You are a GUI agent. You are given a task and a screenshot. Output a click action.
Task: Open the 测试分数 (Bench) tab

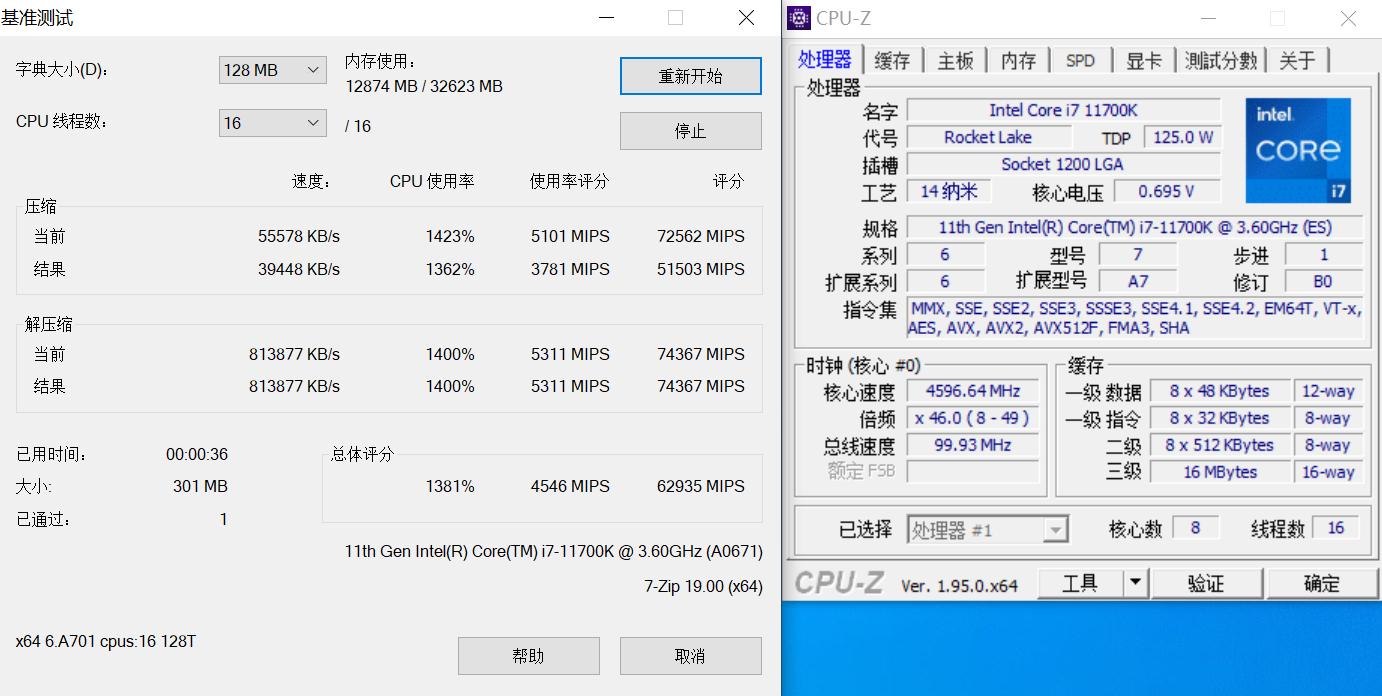click(x=1221, y=60)
